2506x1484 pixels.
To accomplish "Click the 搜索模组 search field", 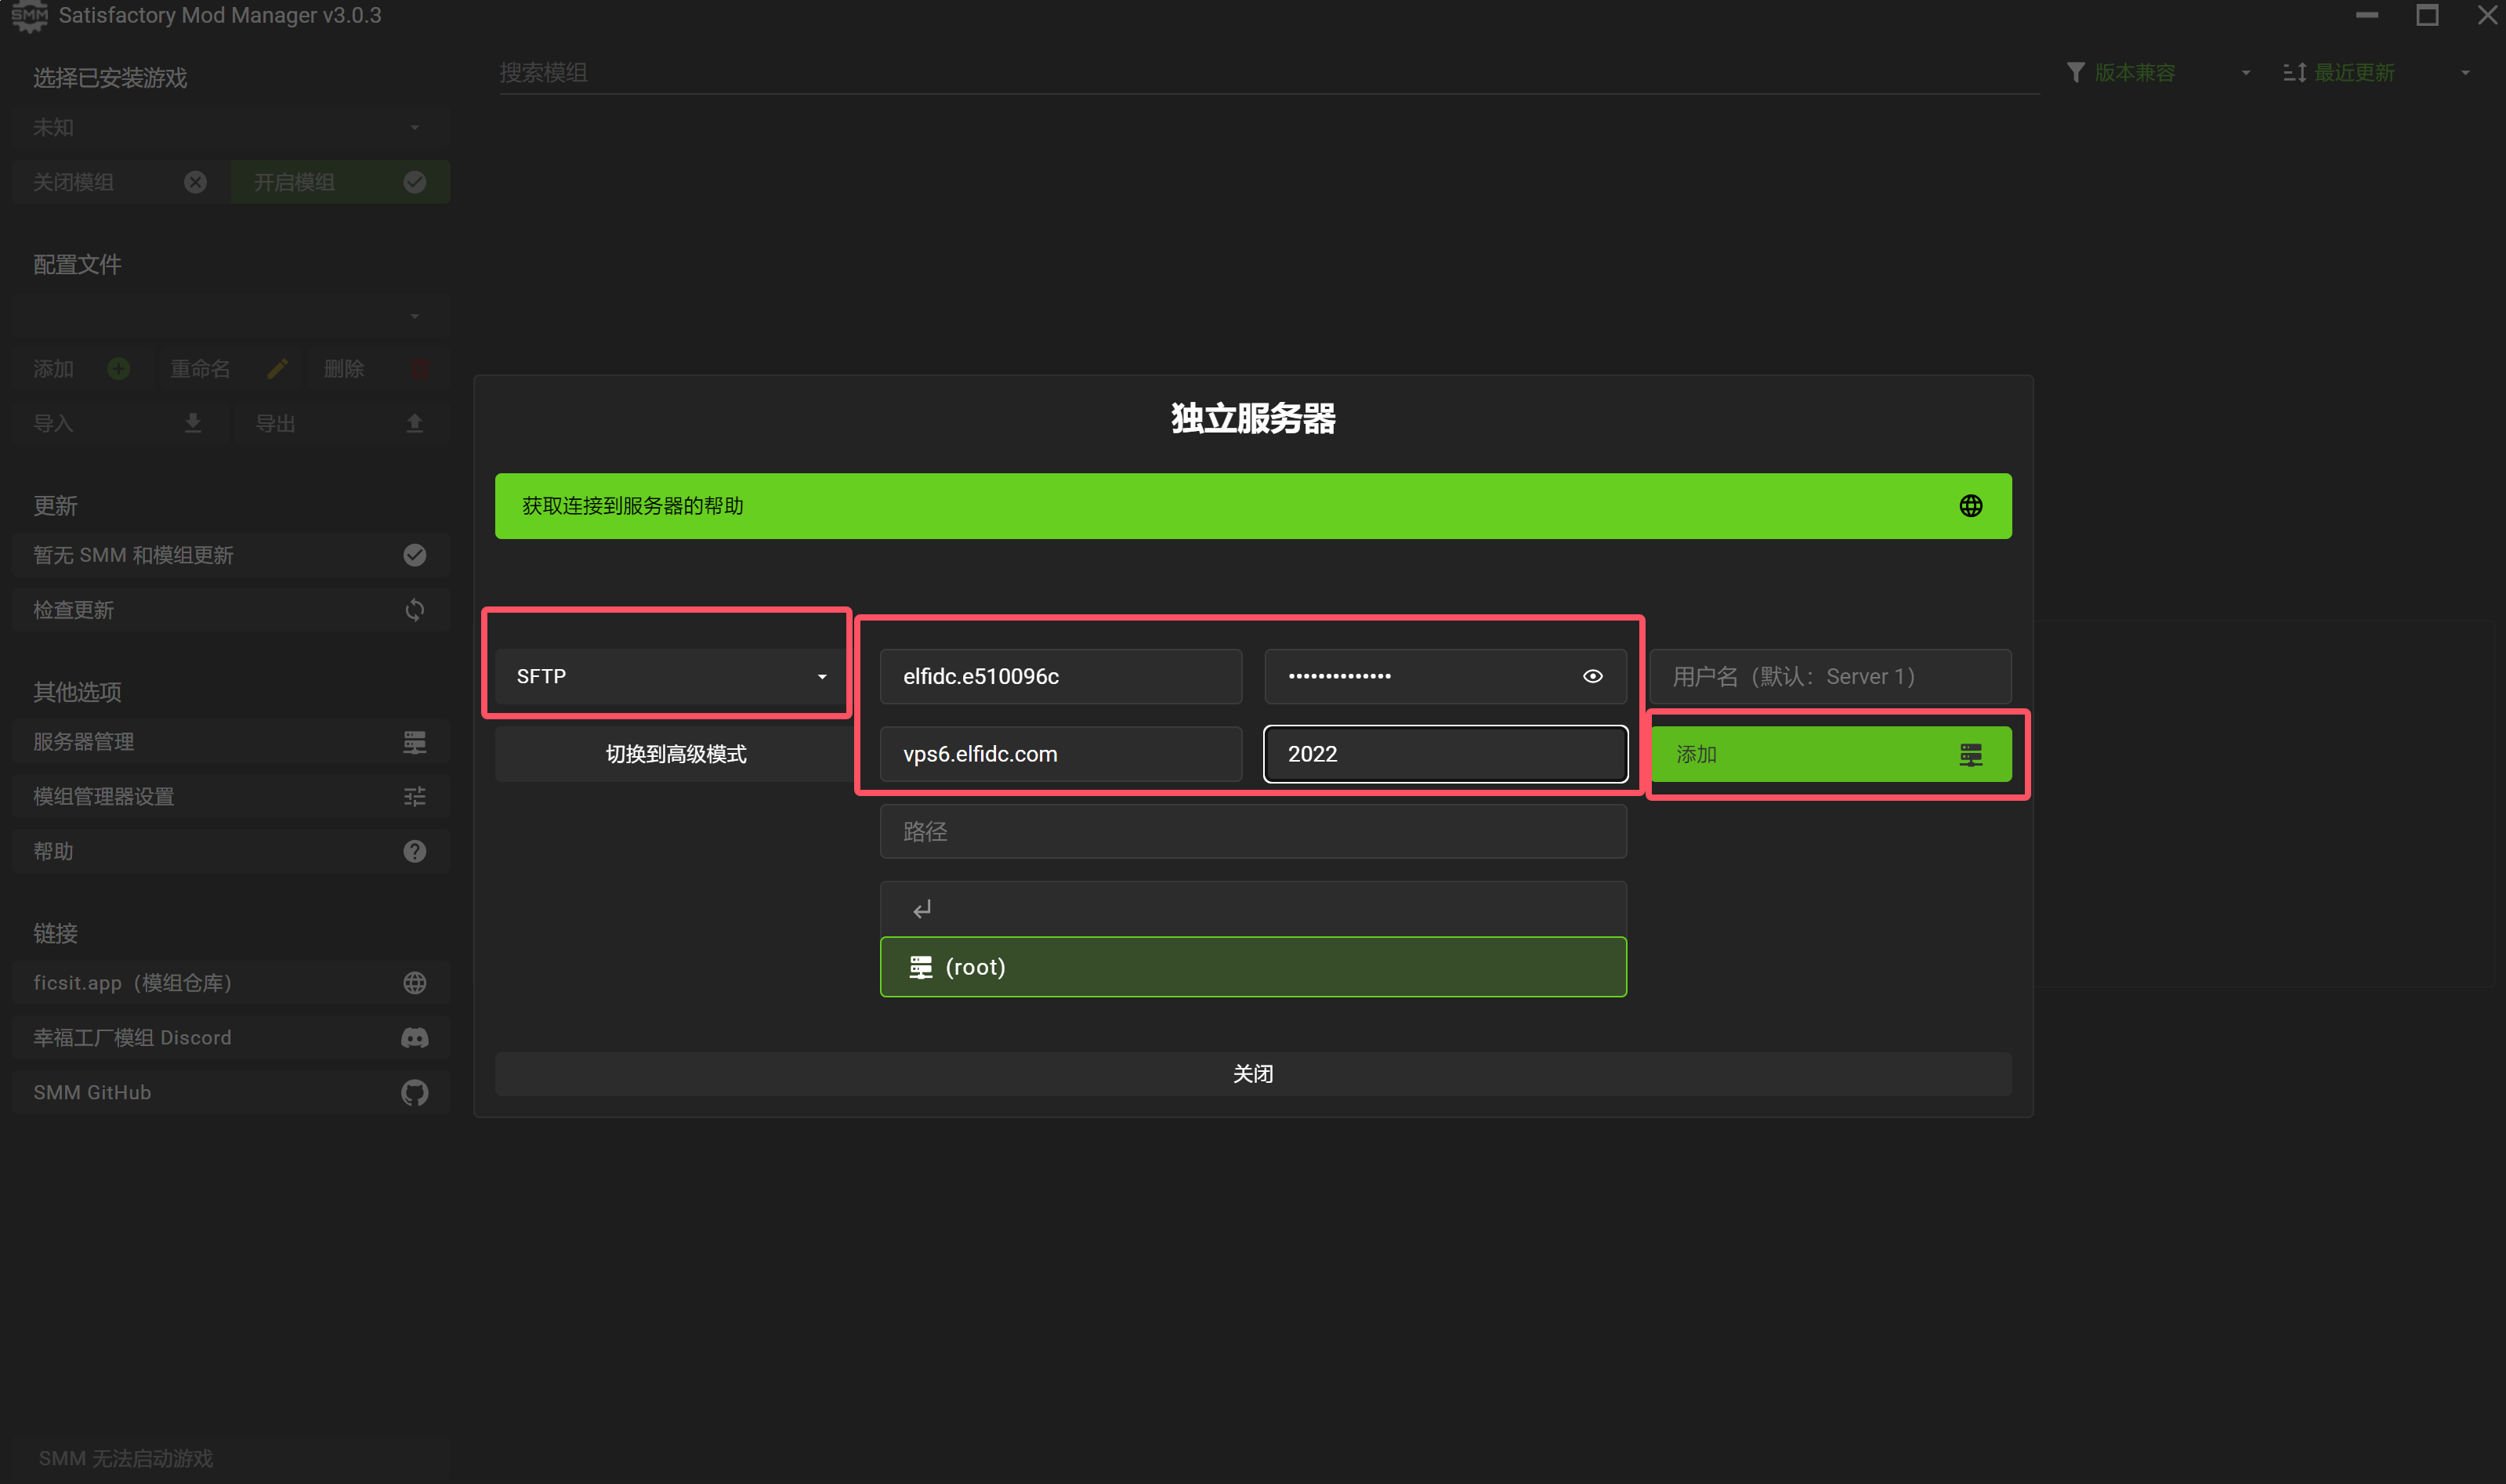I will (x=1268, y=73).
